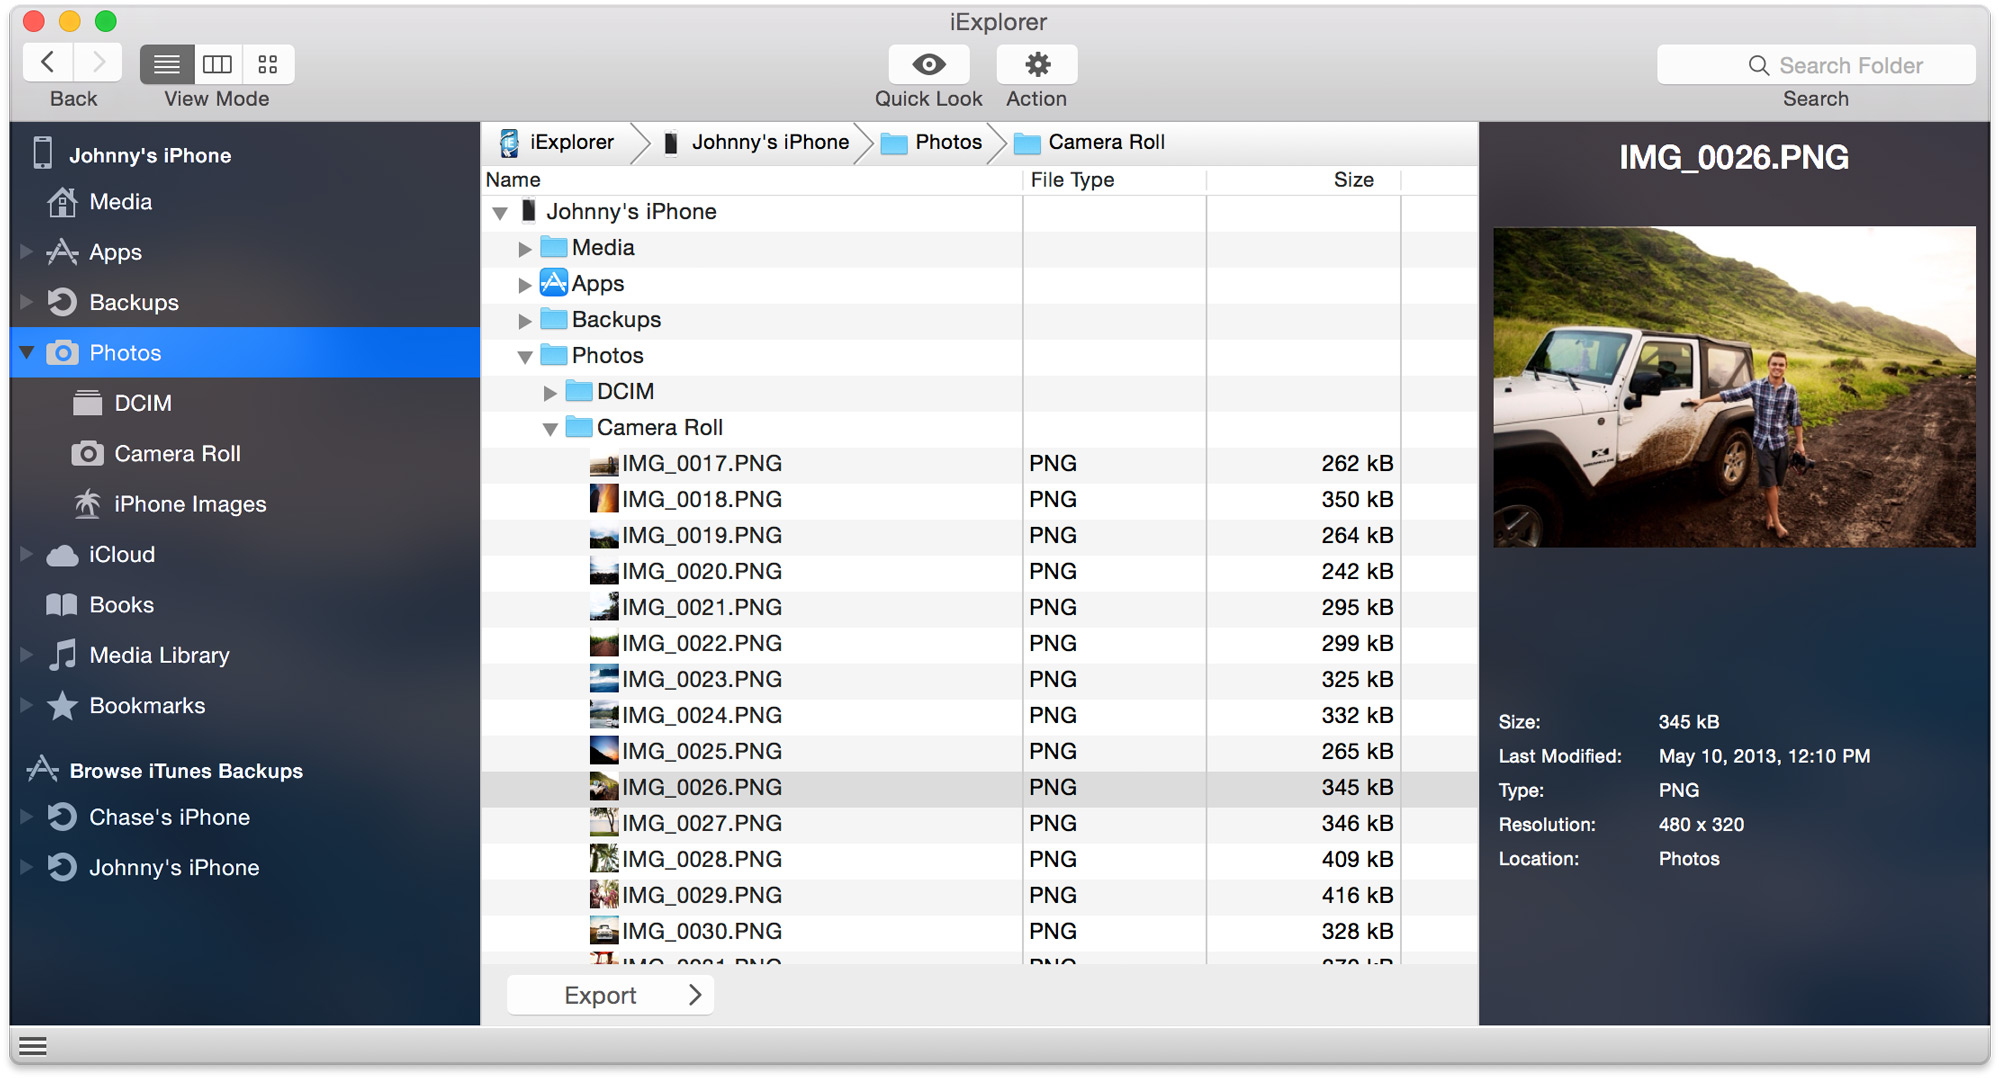Screen dimensions: 1999x1078
Task: Expand iCloud in the sidebar
Action: pyautogui.click(x=27, y=554)
